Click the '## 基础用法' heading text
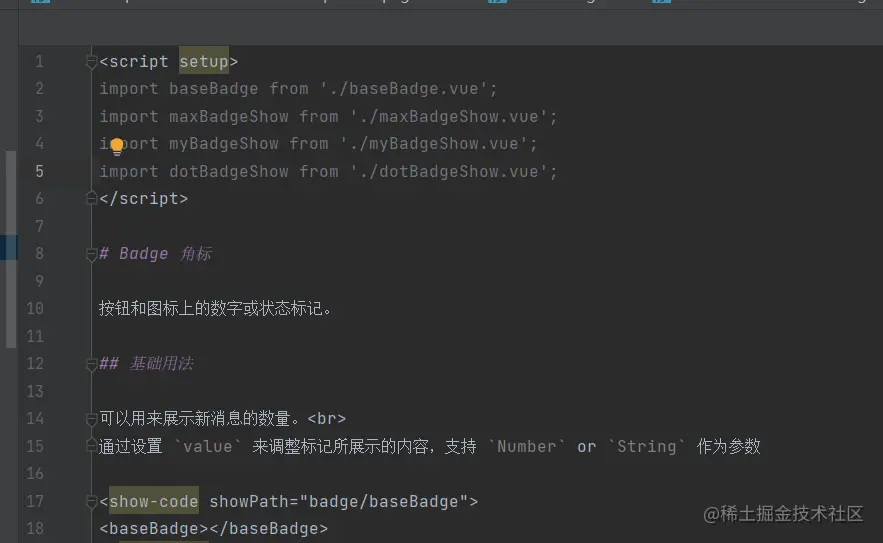The height and width of the screenshot is (543, 883). click(146, 363)
